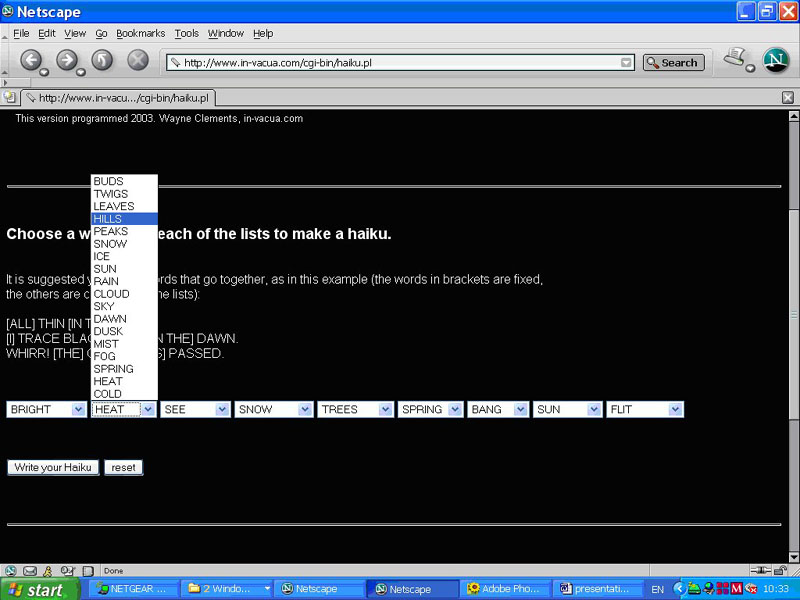Screen dimensions: 800x600
Task: Open the URL history dropdown arrow
Action: pyautogui.click(x=626, y=63)
